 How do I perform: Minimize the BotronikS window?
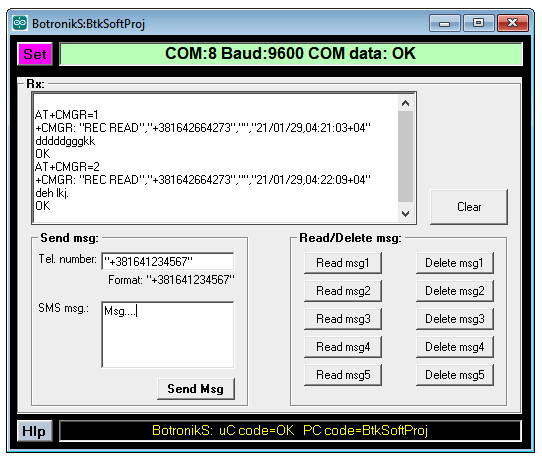tap(445, 23)
